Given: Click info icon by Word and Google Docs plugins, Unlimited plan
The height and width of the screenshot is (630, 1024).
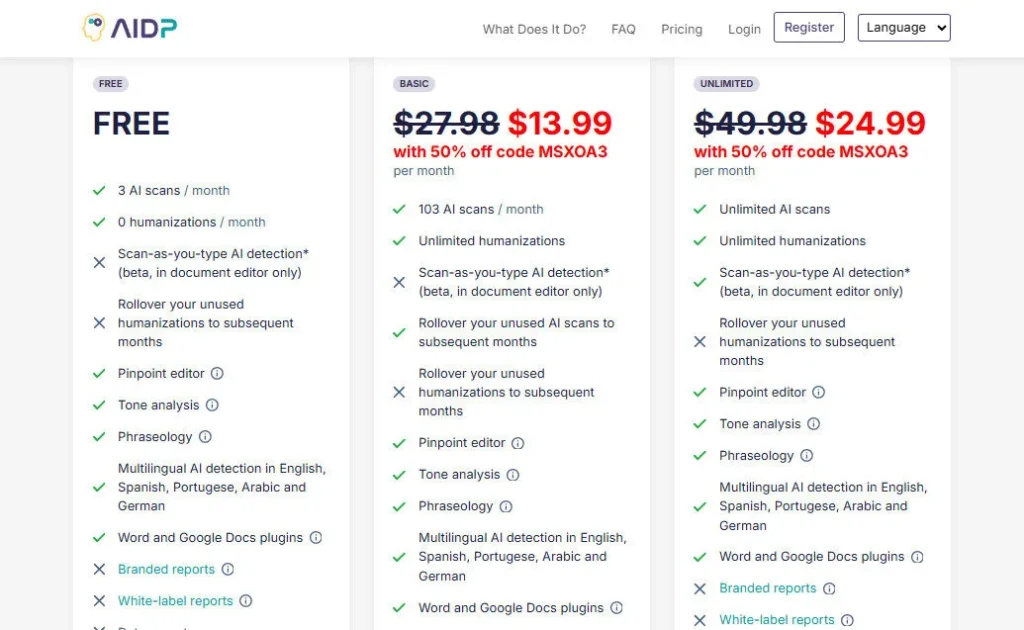Looking at the screenshot, I should (917, 557).
